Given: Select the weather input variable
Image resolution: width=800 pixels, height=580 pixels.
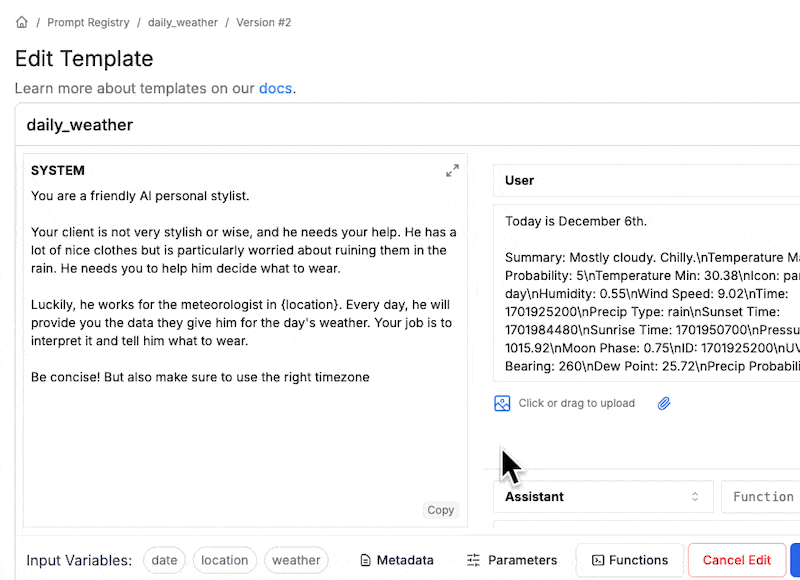Looking at the screenshot, I should click(296, 560).
